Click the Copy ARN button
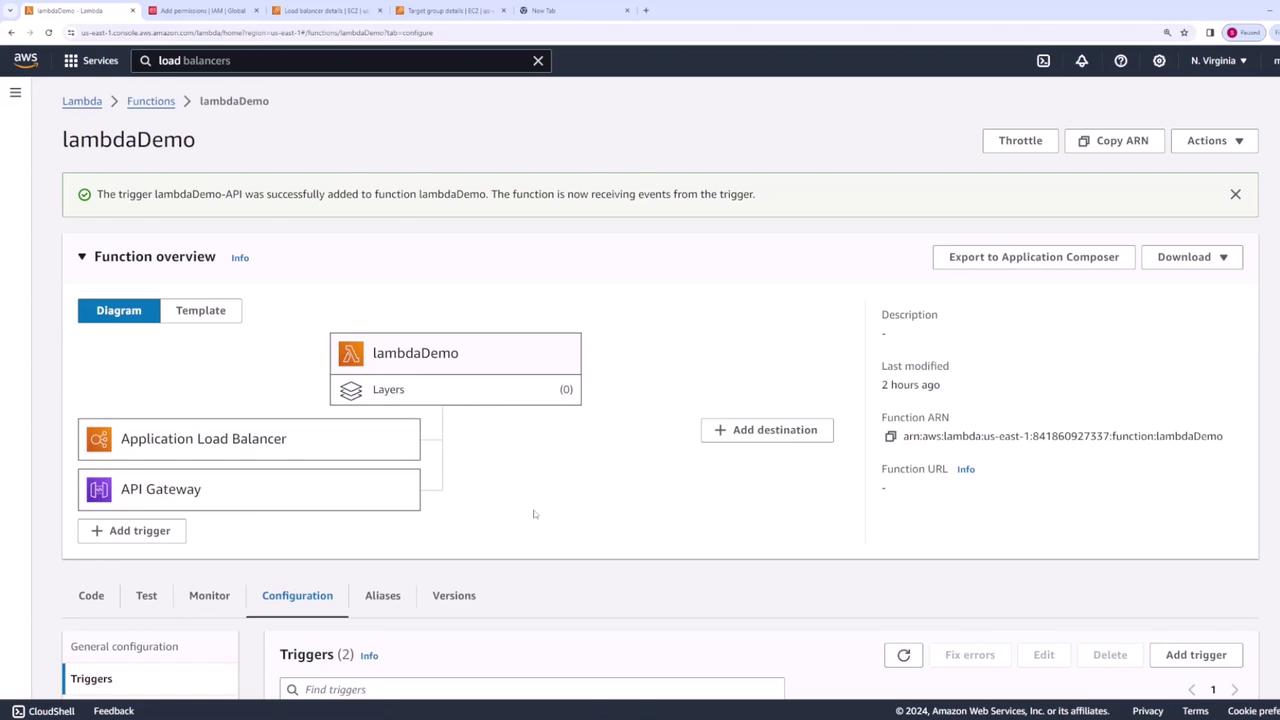 (1113, 141)
